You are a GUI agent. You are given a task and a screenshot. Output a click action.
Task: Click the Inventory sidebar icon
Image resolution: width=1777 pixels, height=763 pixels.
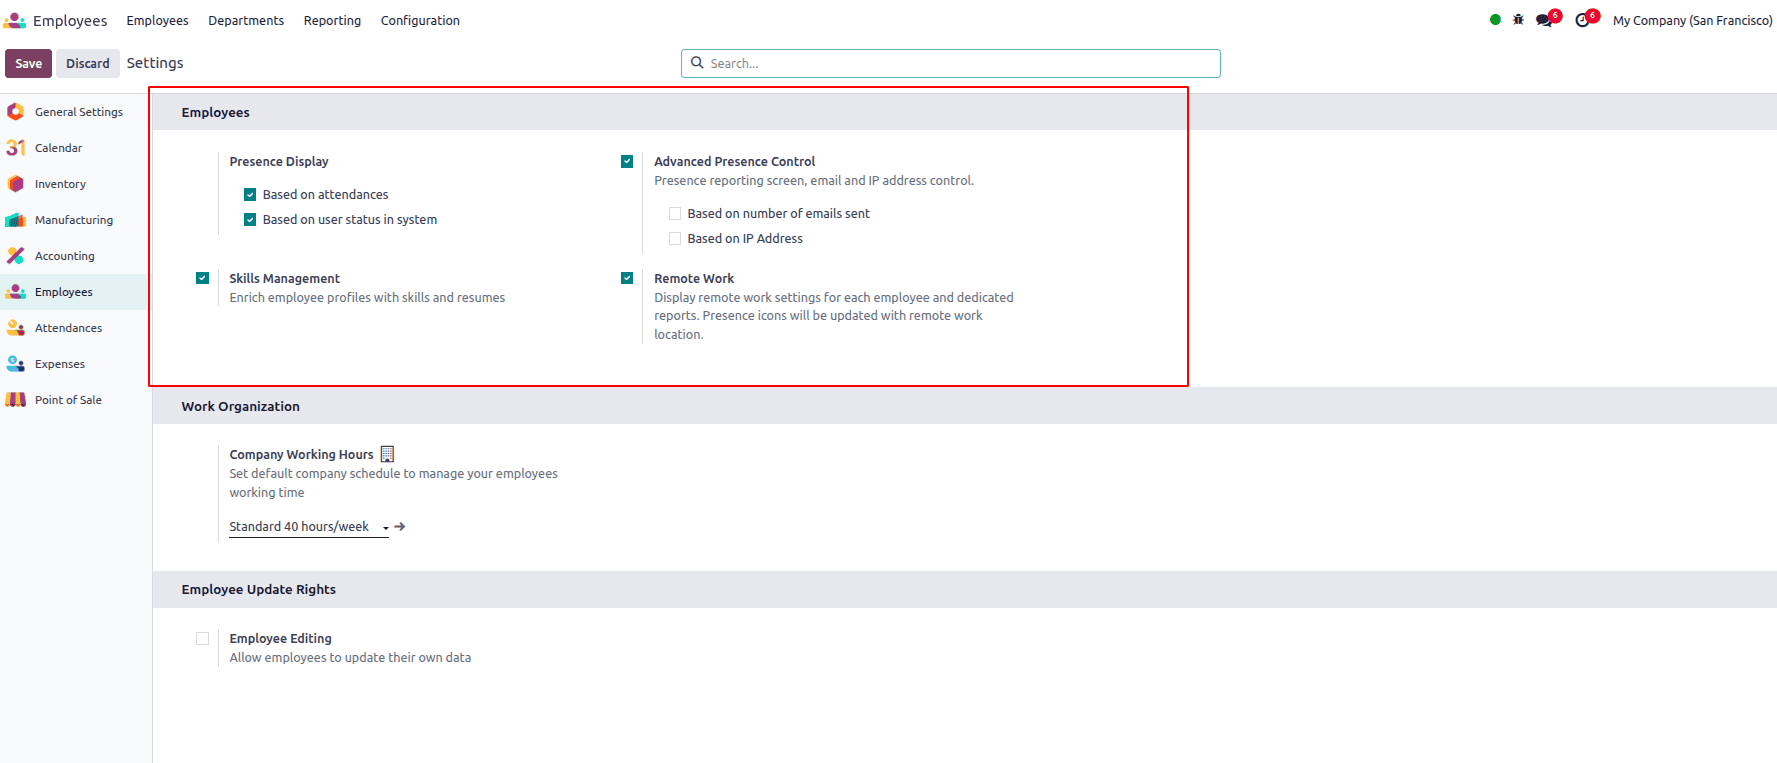[x=16, y=183]
